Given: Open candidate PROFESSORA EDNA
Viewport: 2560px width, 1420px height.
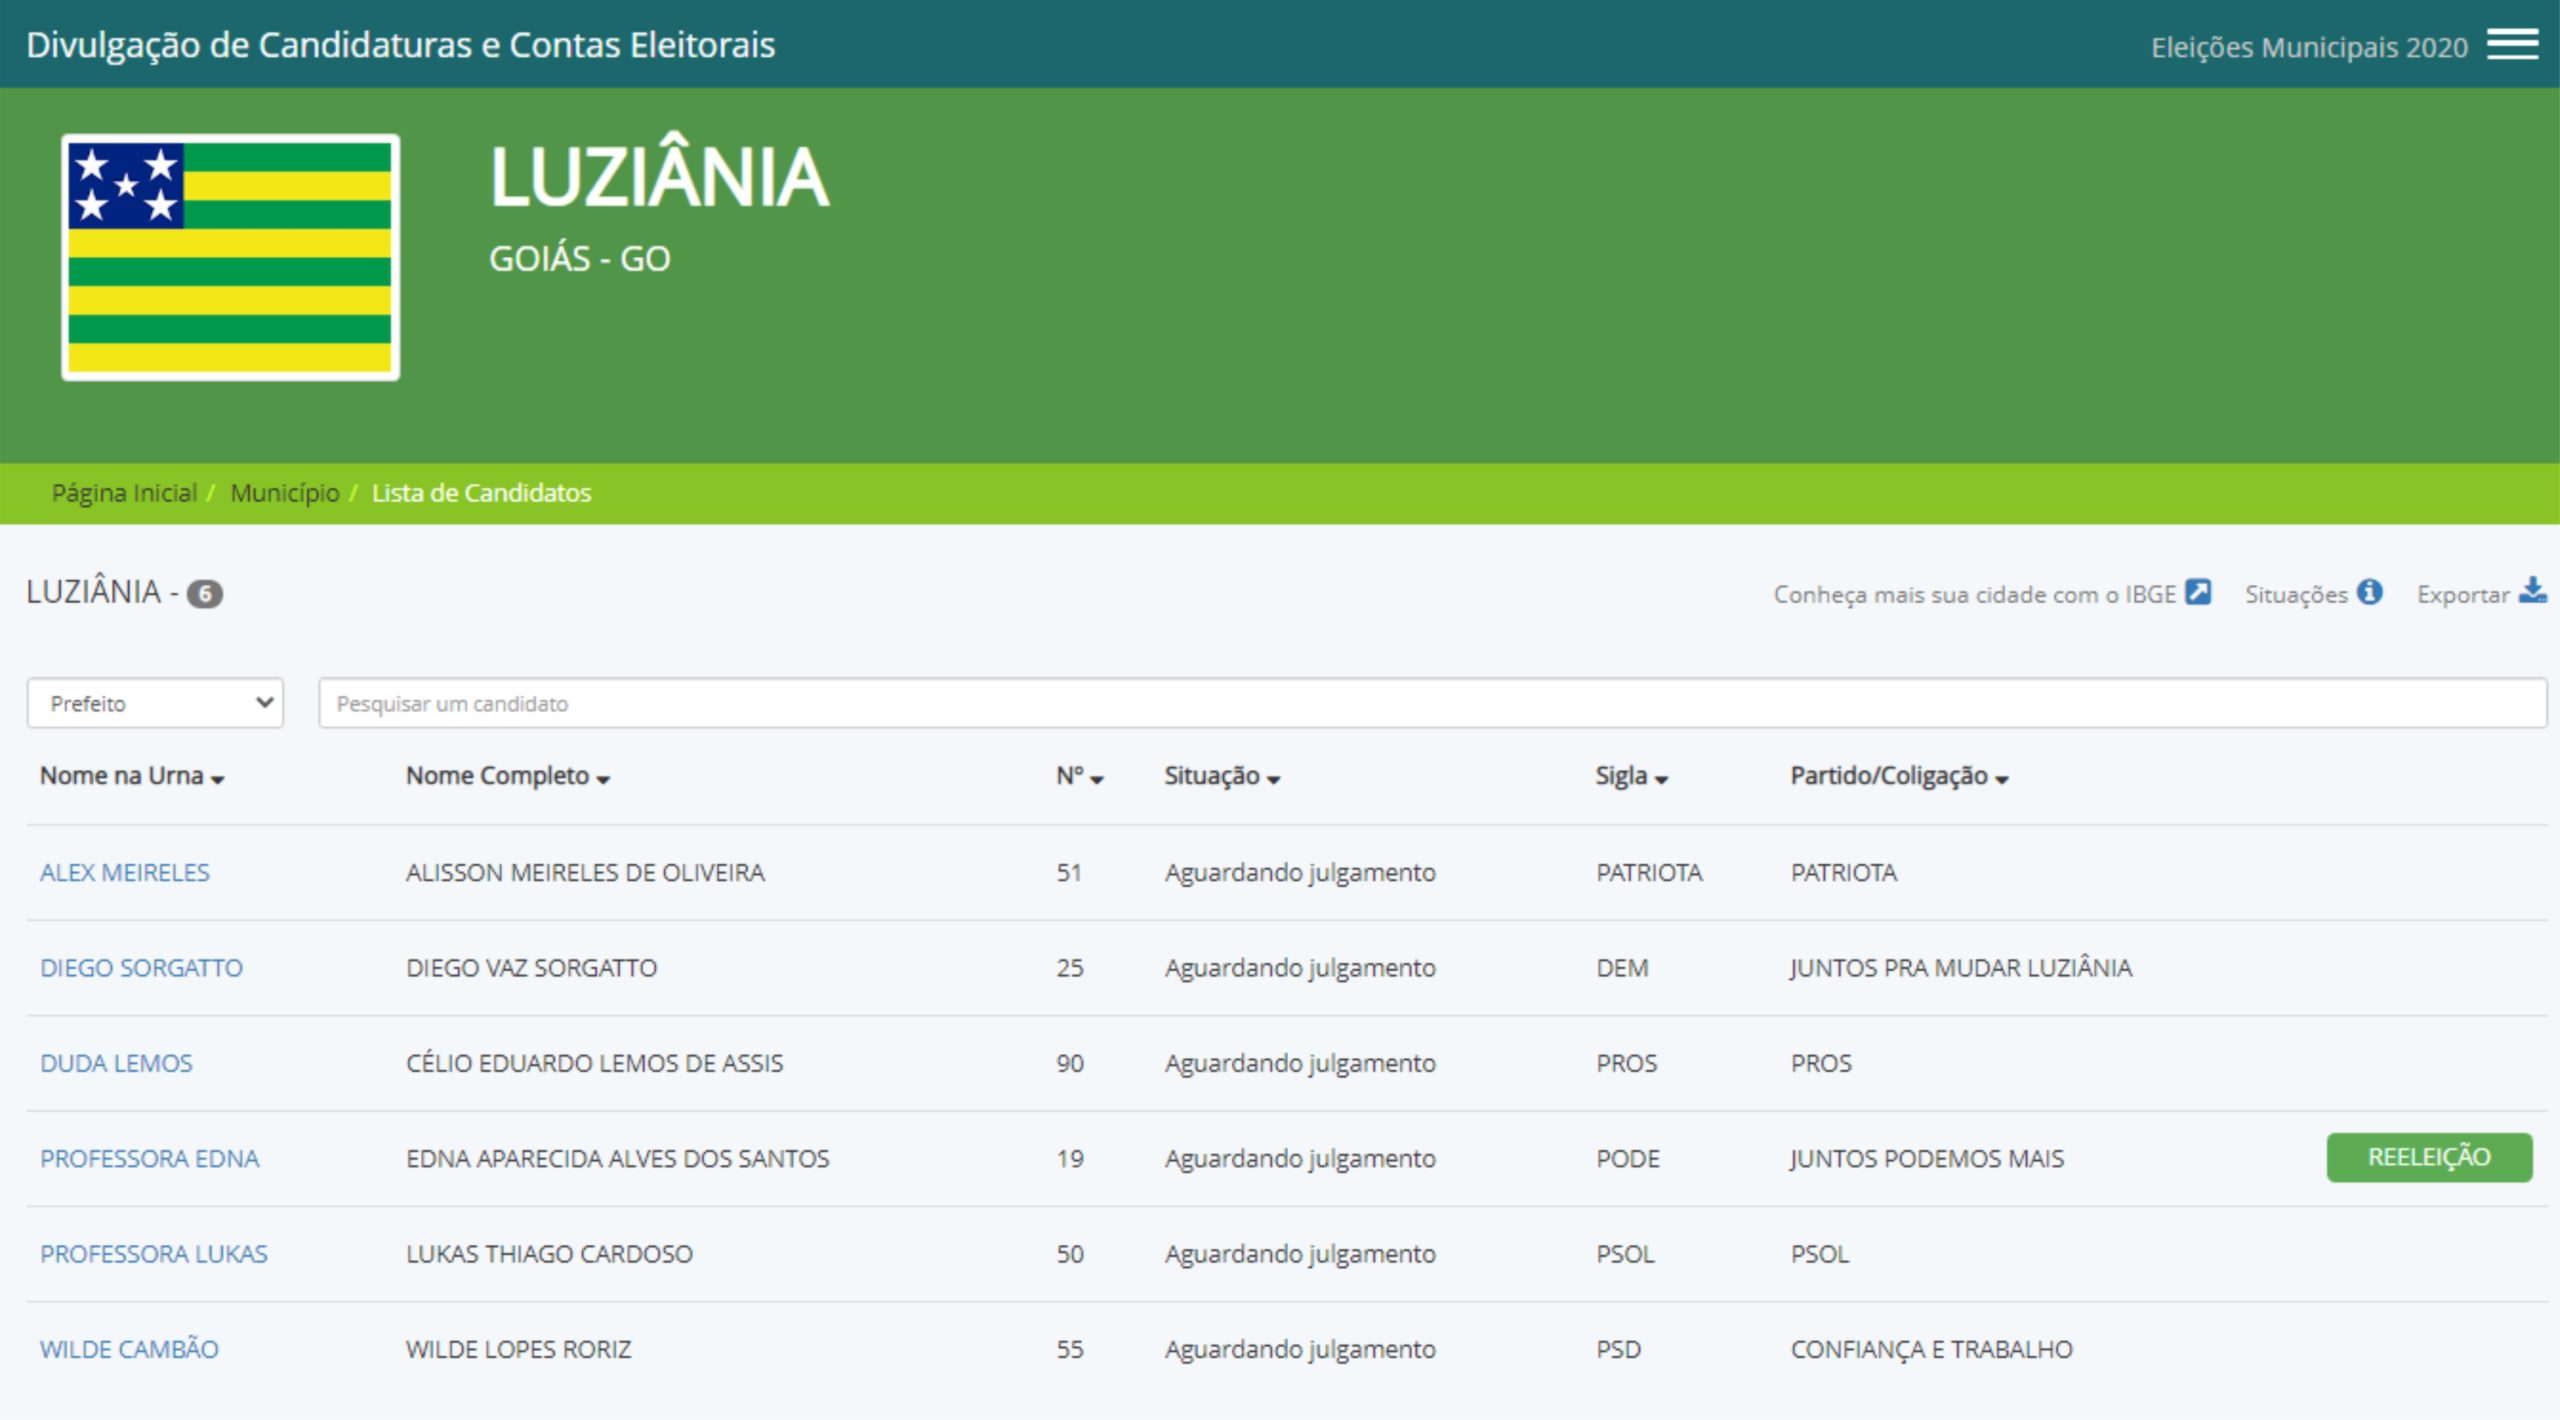Looking at the screenshot, I should pos(149,1158).
